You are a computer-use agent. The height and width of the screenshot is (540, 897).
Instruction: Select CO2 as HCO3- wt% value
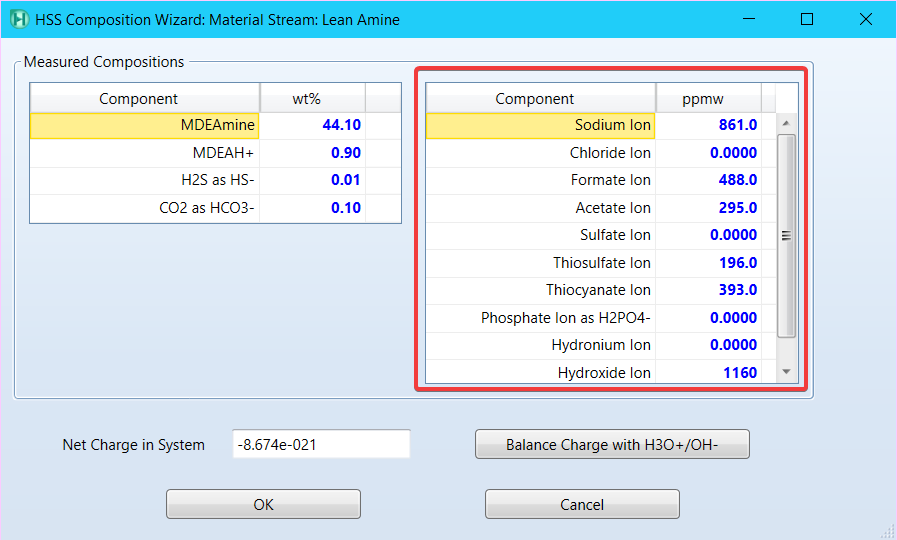pyautogui.click(x=312, y=208)
